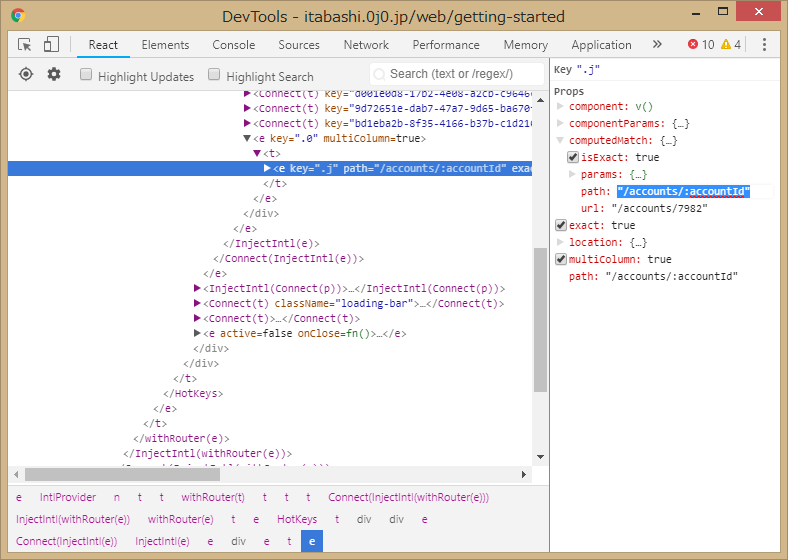Select IntlProvider in the breadcrumb trail
Screen dimensions: 788x560
pyautogui.click(x=65, y=497)
